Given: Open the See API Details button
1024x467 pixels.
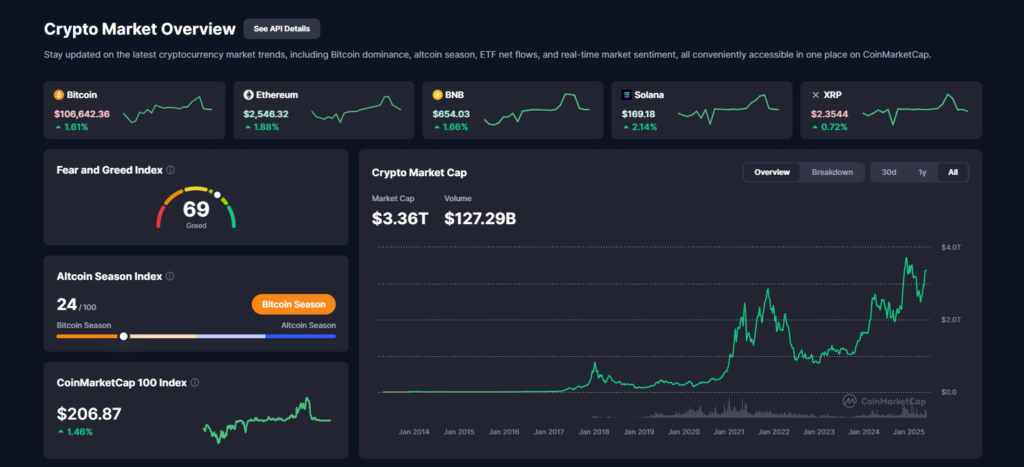Looking at the screenshot, I should (281, 29).
